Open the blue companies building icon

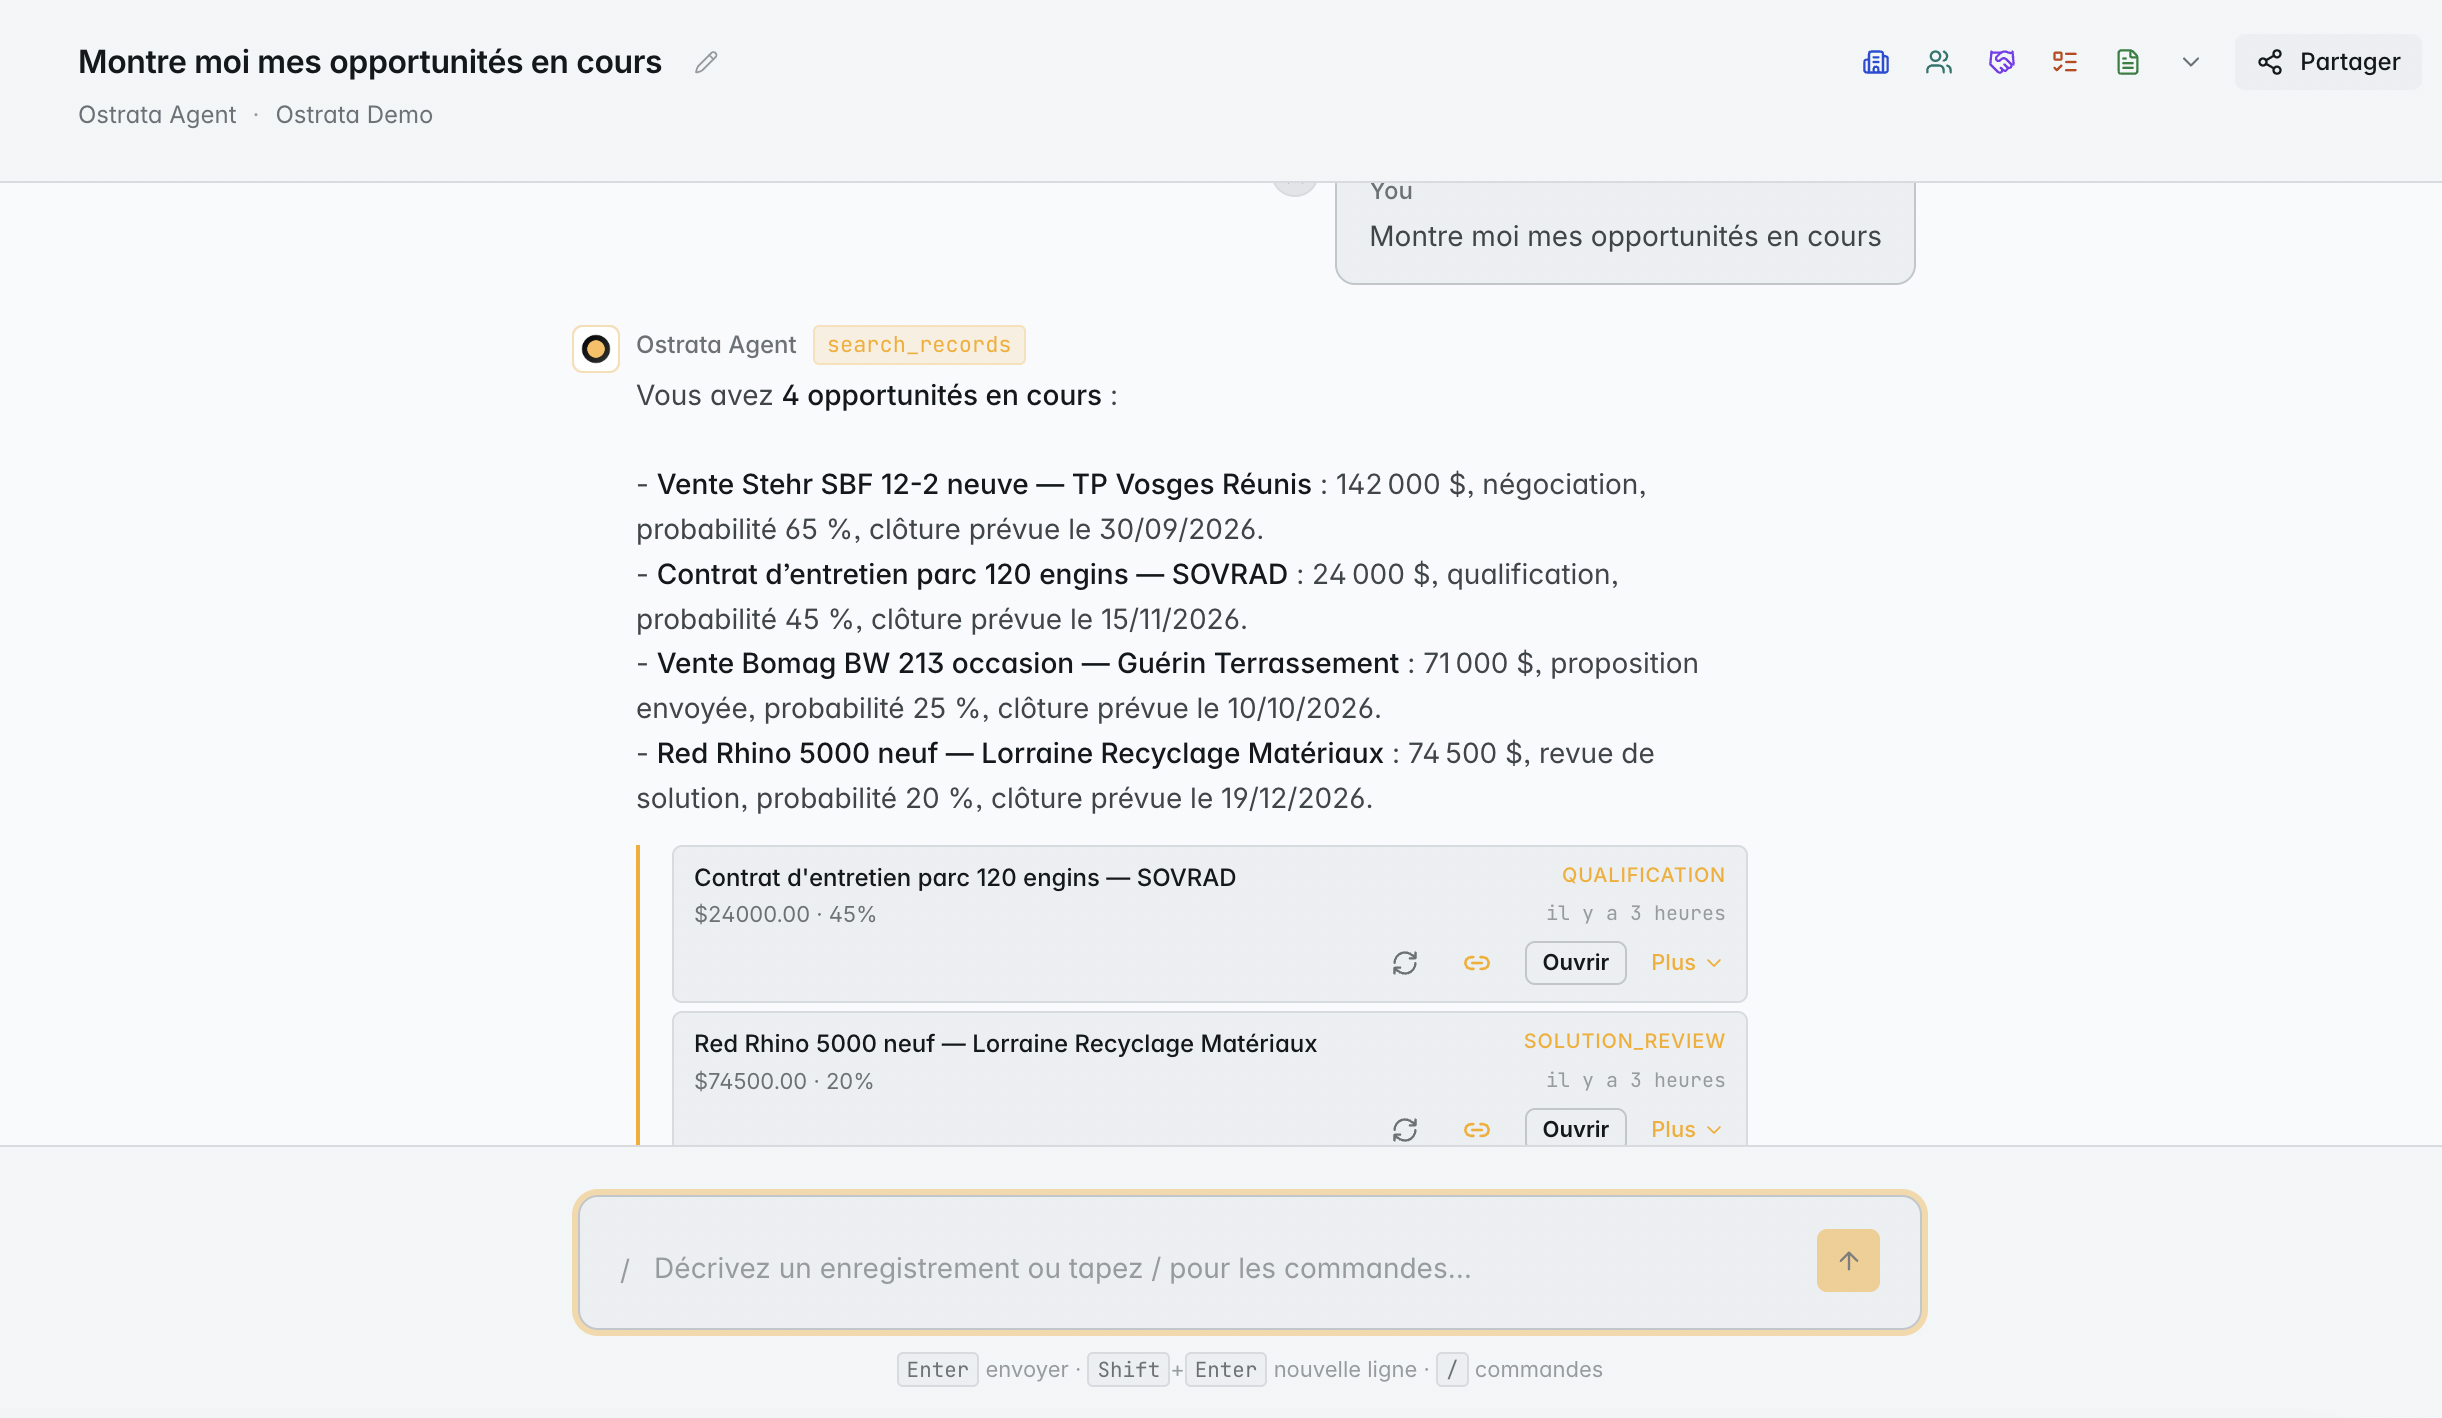point(1875,62)
